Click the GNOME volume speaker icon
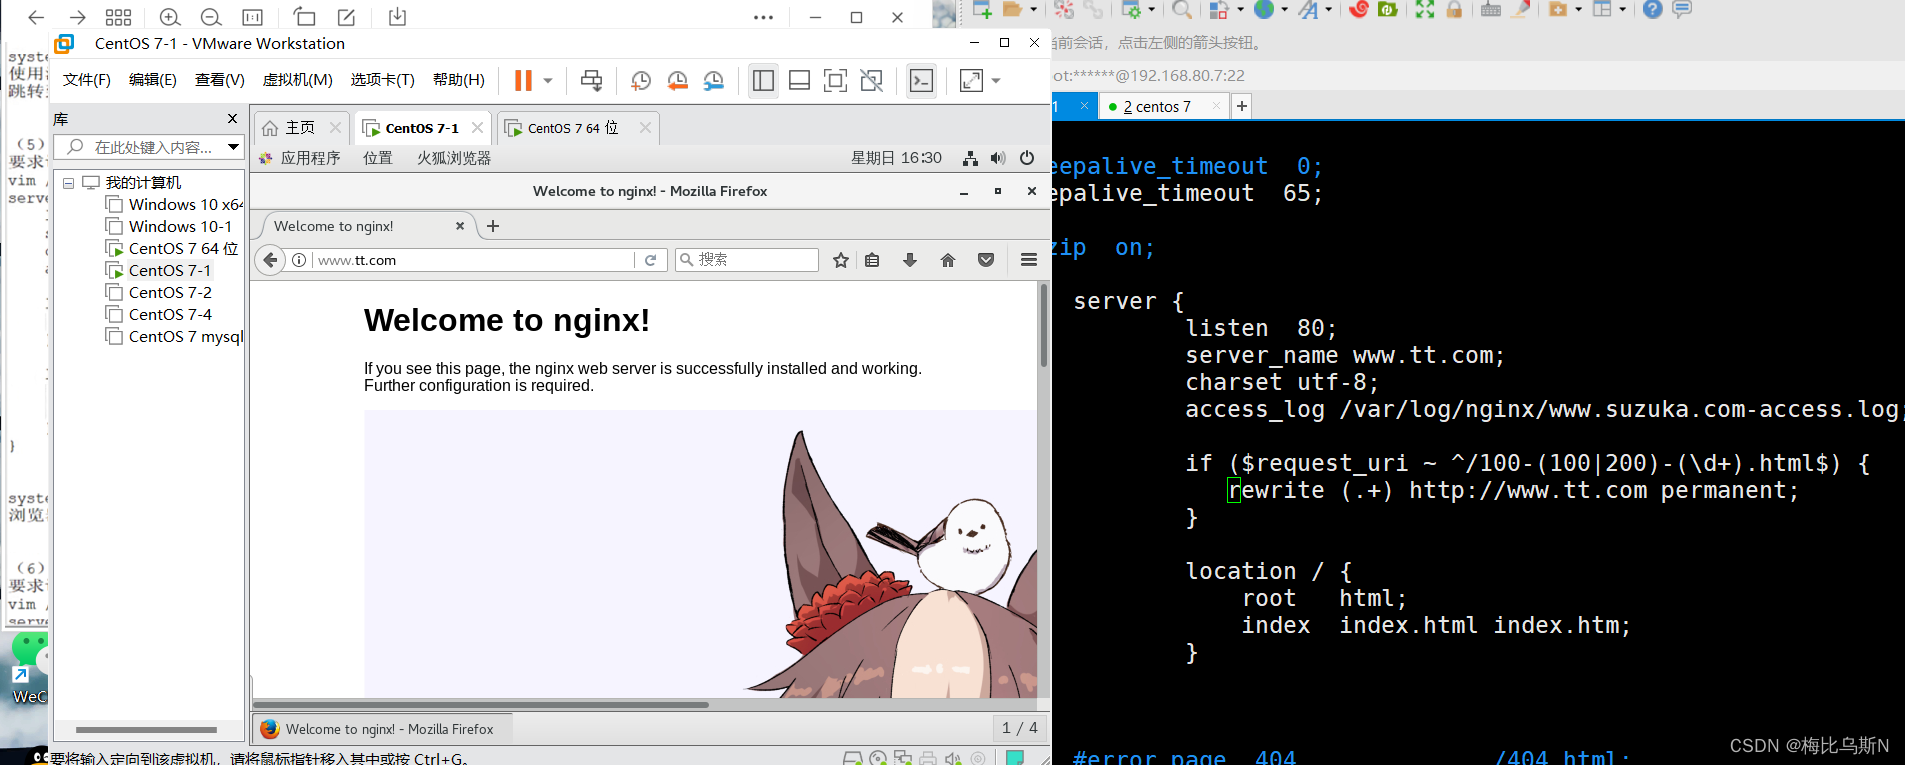The image size is (1905, 765). 998,158
